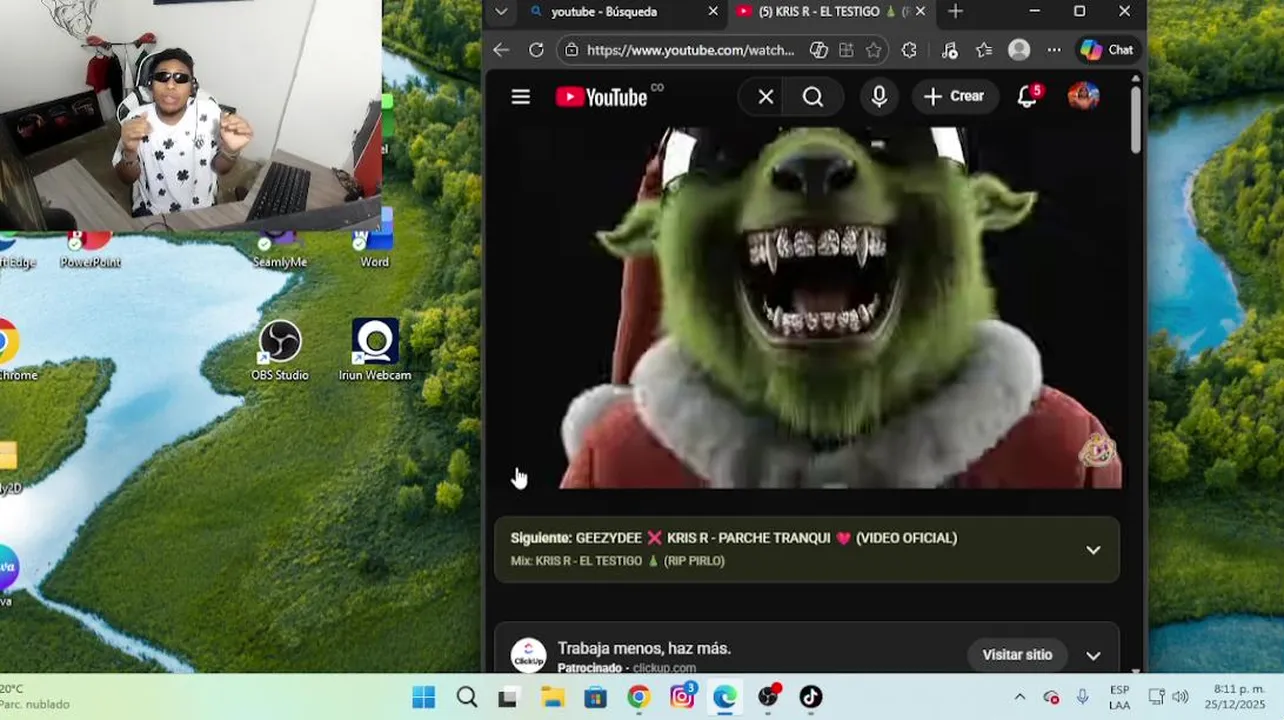Show hidden system tray icons chevron
The width and height of the screenshot is (1284, 720).
point(1019,697)
